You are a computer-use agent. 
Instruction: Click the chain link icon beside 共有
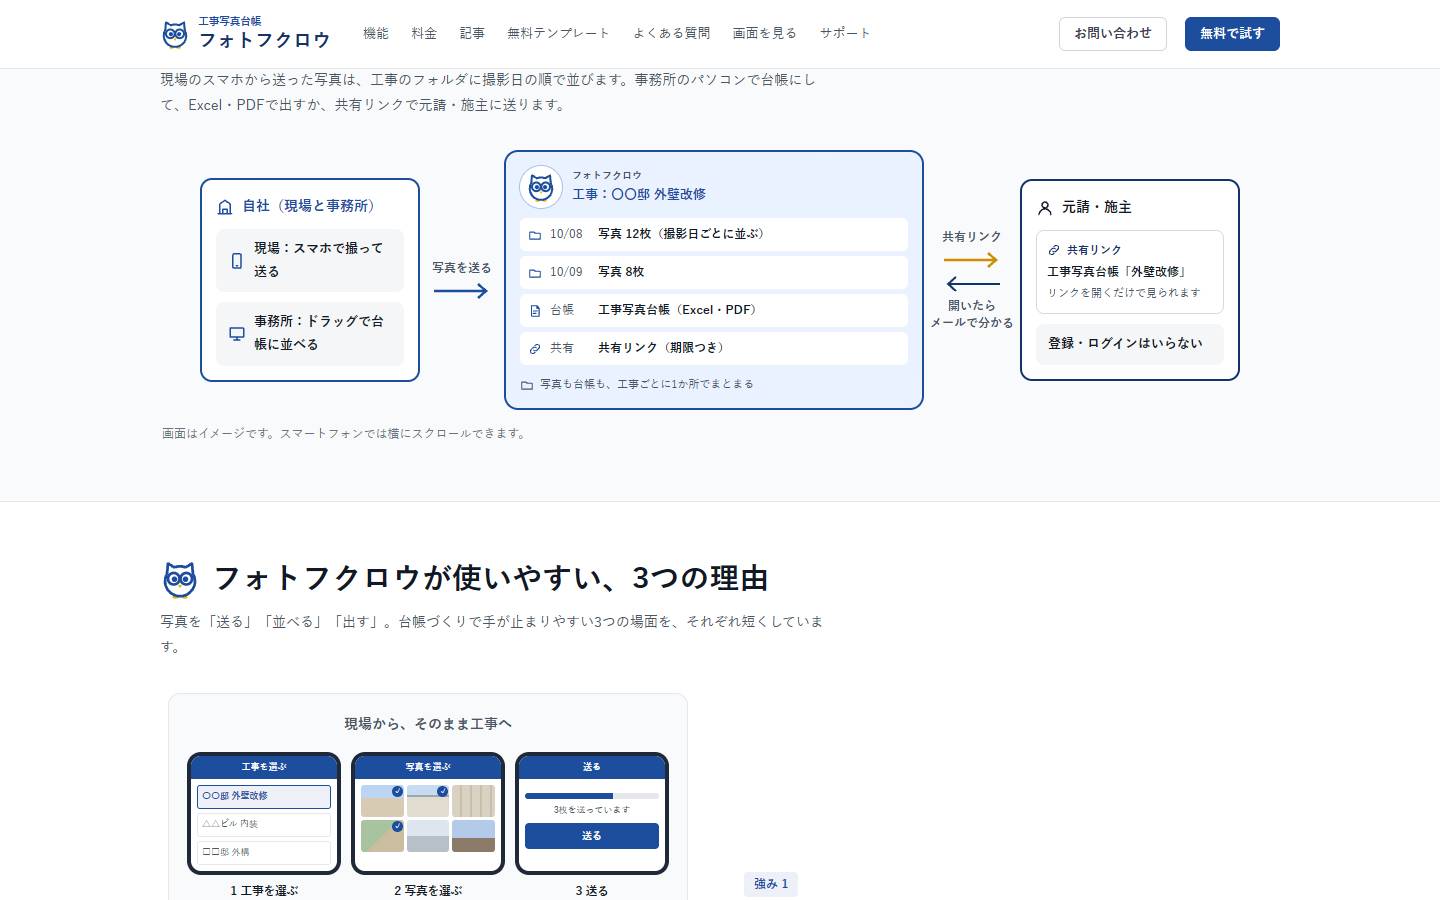pyautogui.click(x=535, y=349)
